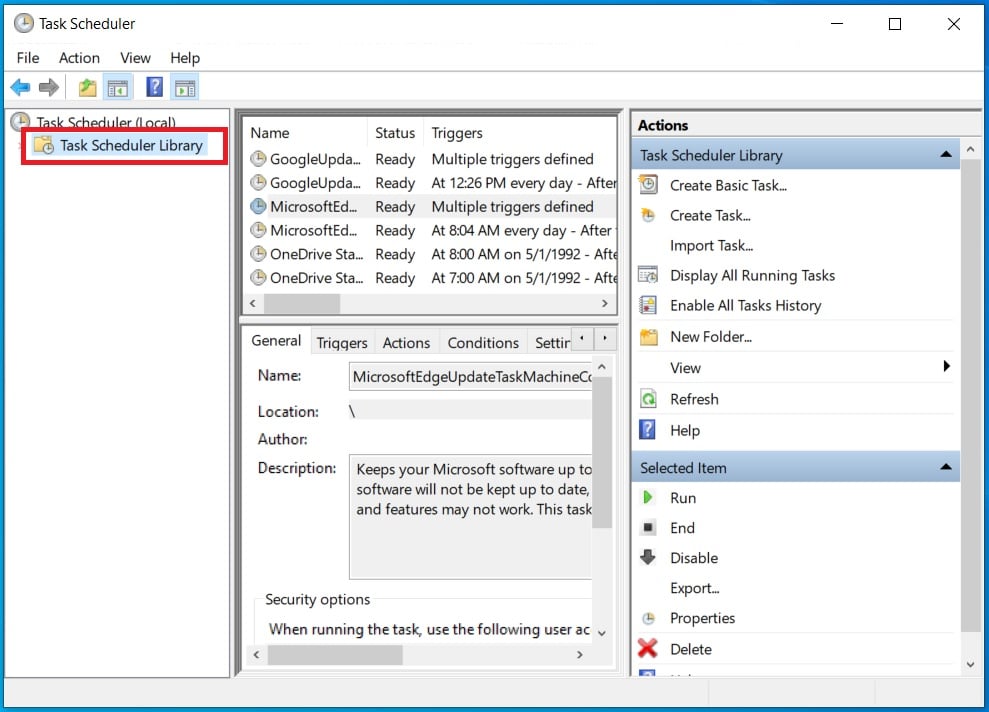Image resolution: width=989 pixels, height=712 pixels.
Task: Click the Back arrow toolbar icon
Action: pos(20,87)
